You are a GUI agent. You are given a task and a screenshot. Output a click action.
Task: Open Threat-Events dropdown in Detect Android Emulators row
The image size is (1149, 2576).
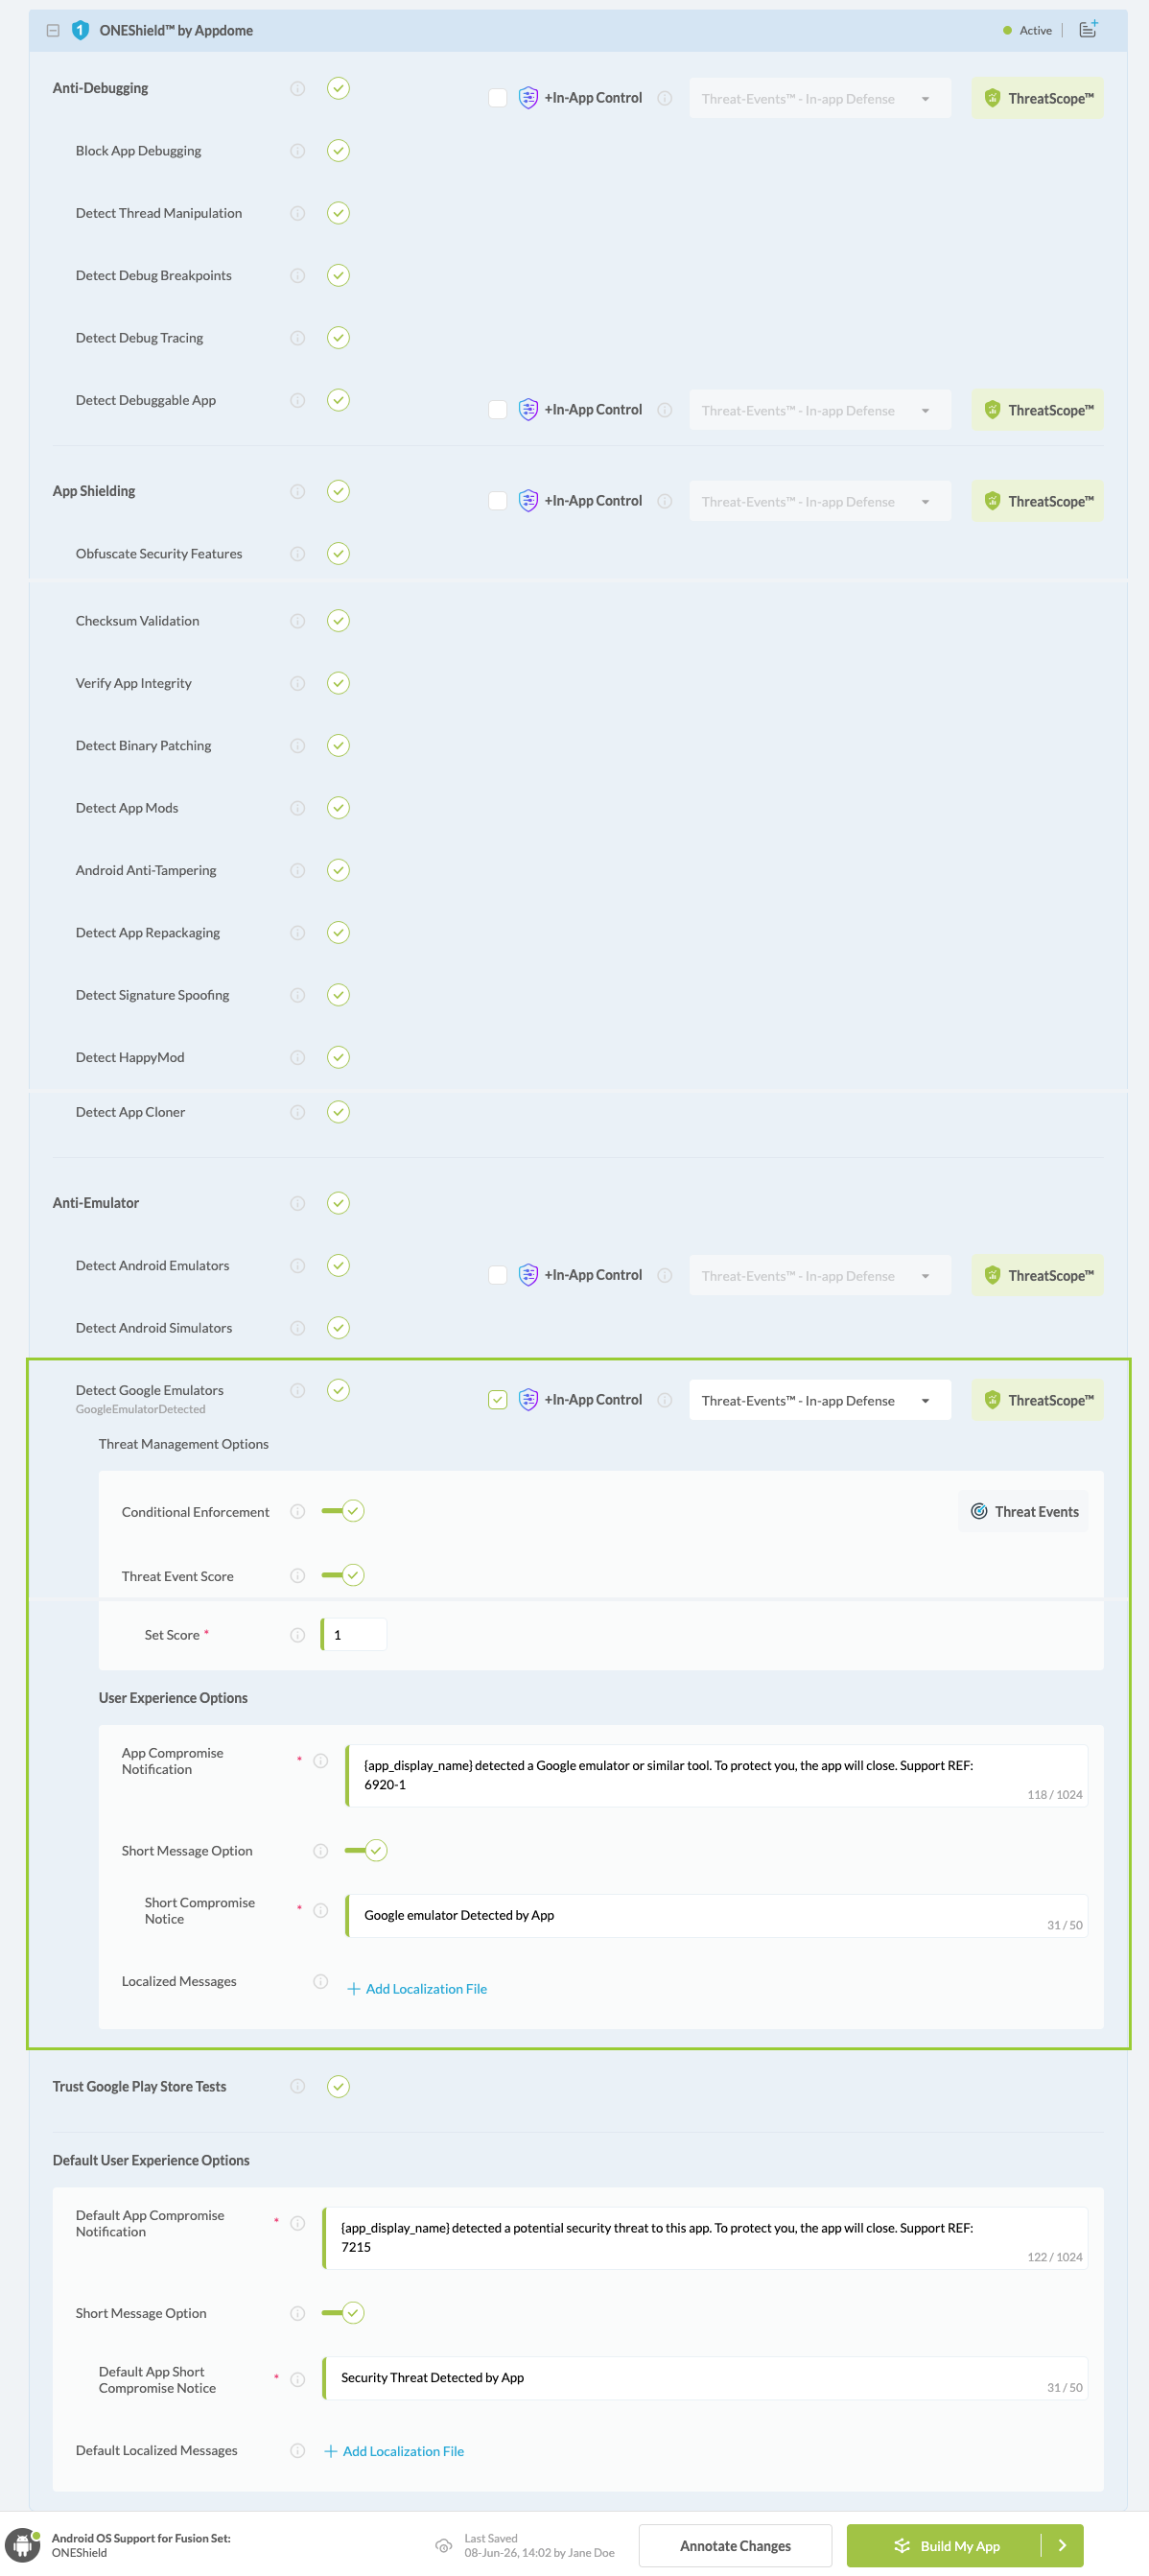[x=819, y=1276]
